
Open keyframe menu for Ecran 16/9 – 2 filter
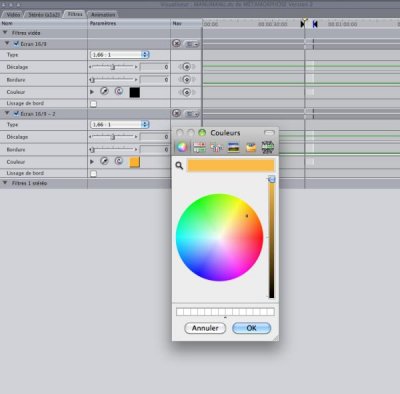coord(192,114)
